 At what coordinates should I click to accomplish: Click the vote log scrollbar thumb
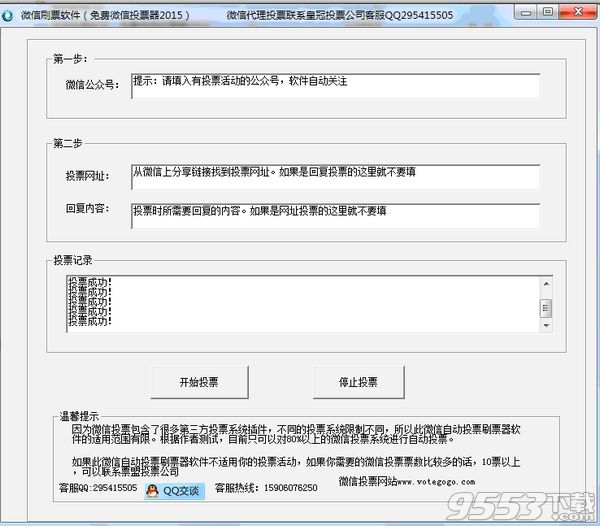pos(546,308)
